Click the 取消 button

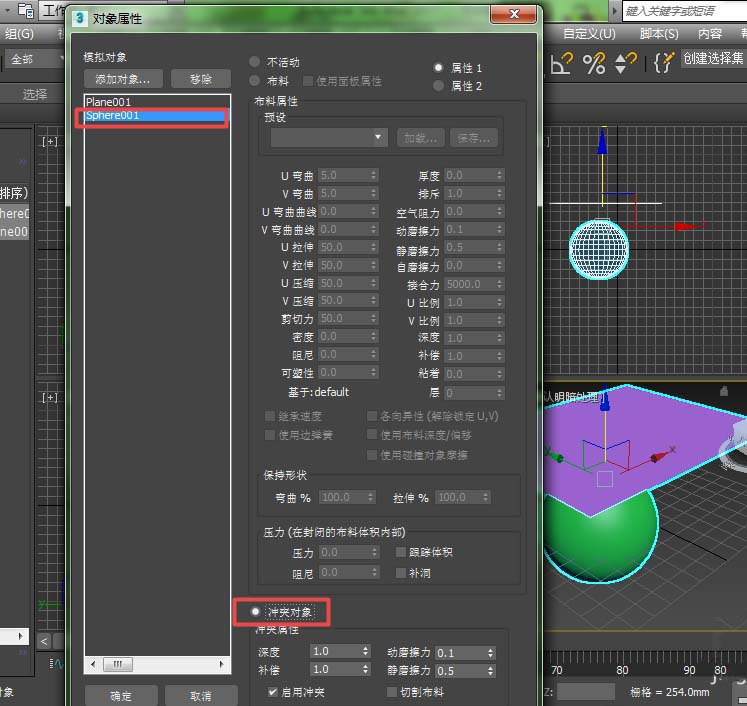tap(201, 696)
